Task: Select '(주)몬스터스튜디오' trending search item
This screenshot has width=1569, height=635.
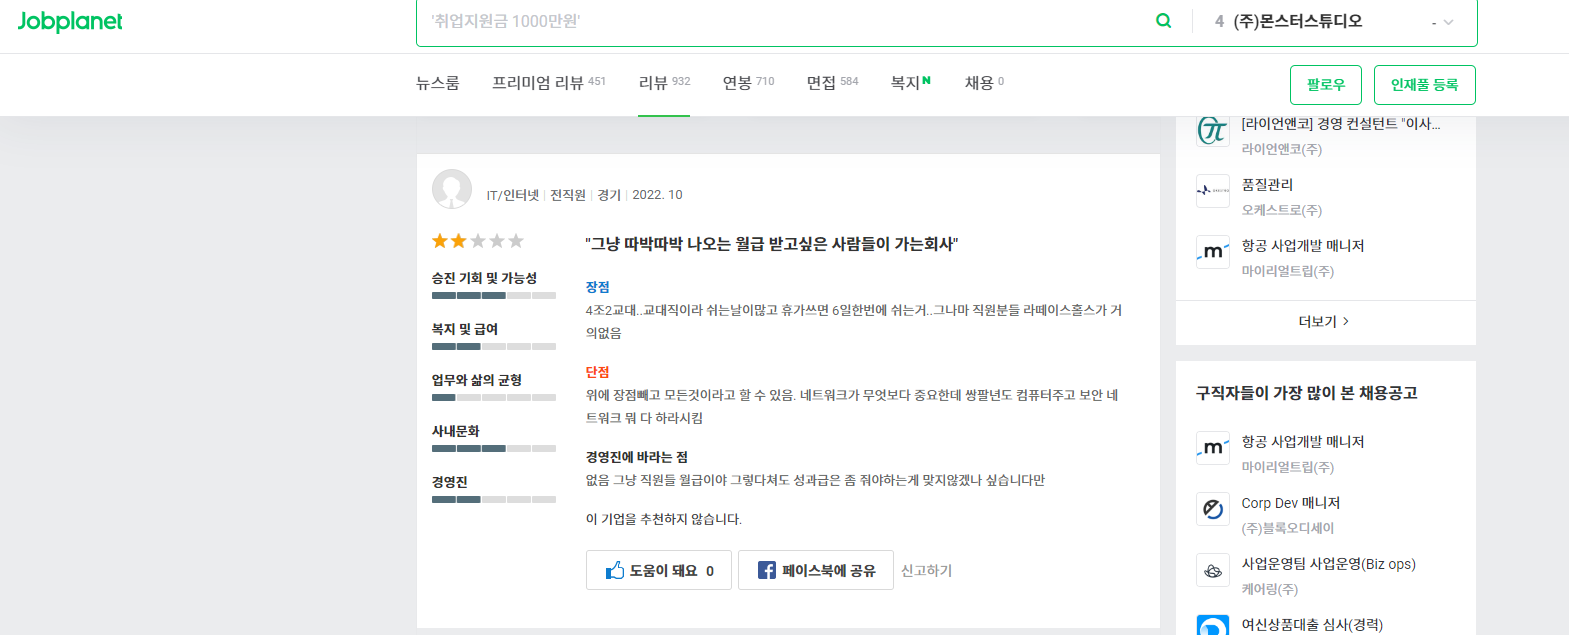Action: [1298, 21]
